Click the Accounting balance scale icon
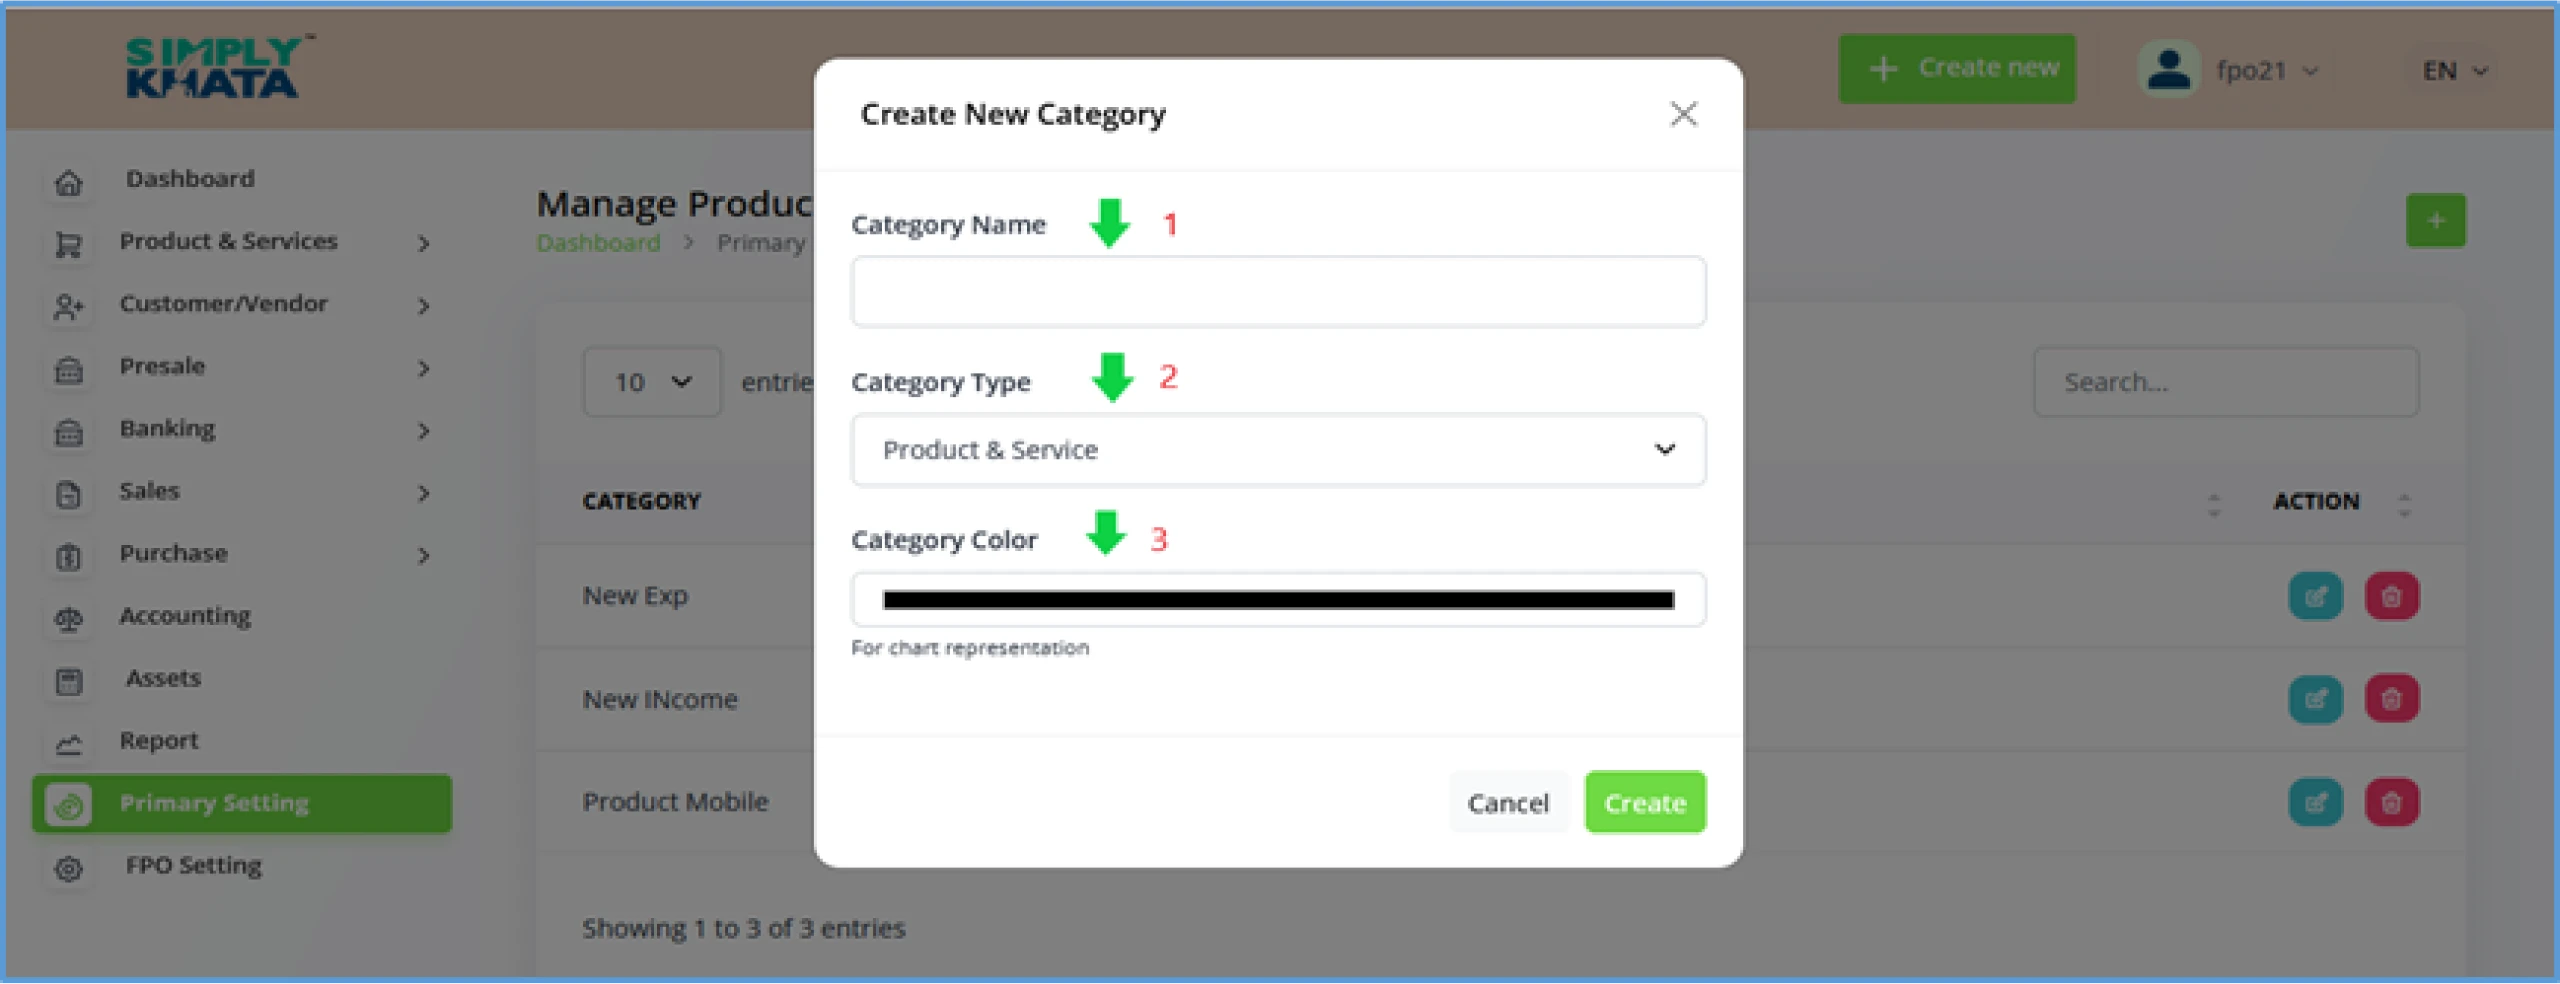 pos(68,619)
